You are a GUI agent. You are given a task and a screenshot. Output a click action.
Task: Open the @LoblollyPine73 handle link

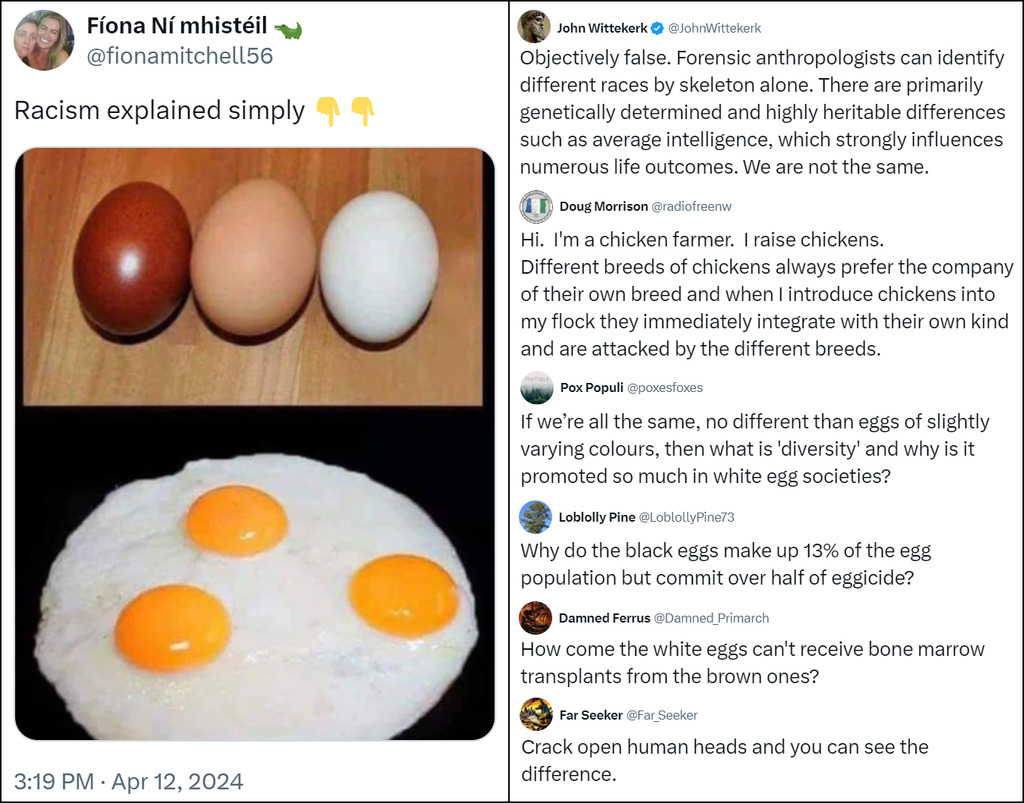coord(700,518)
